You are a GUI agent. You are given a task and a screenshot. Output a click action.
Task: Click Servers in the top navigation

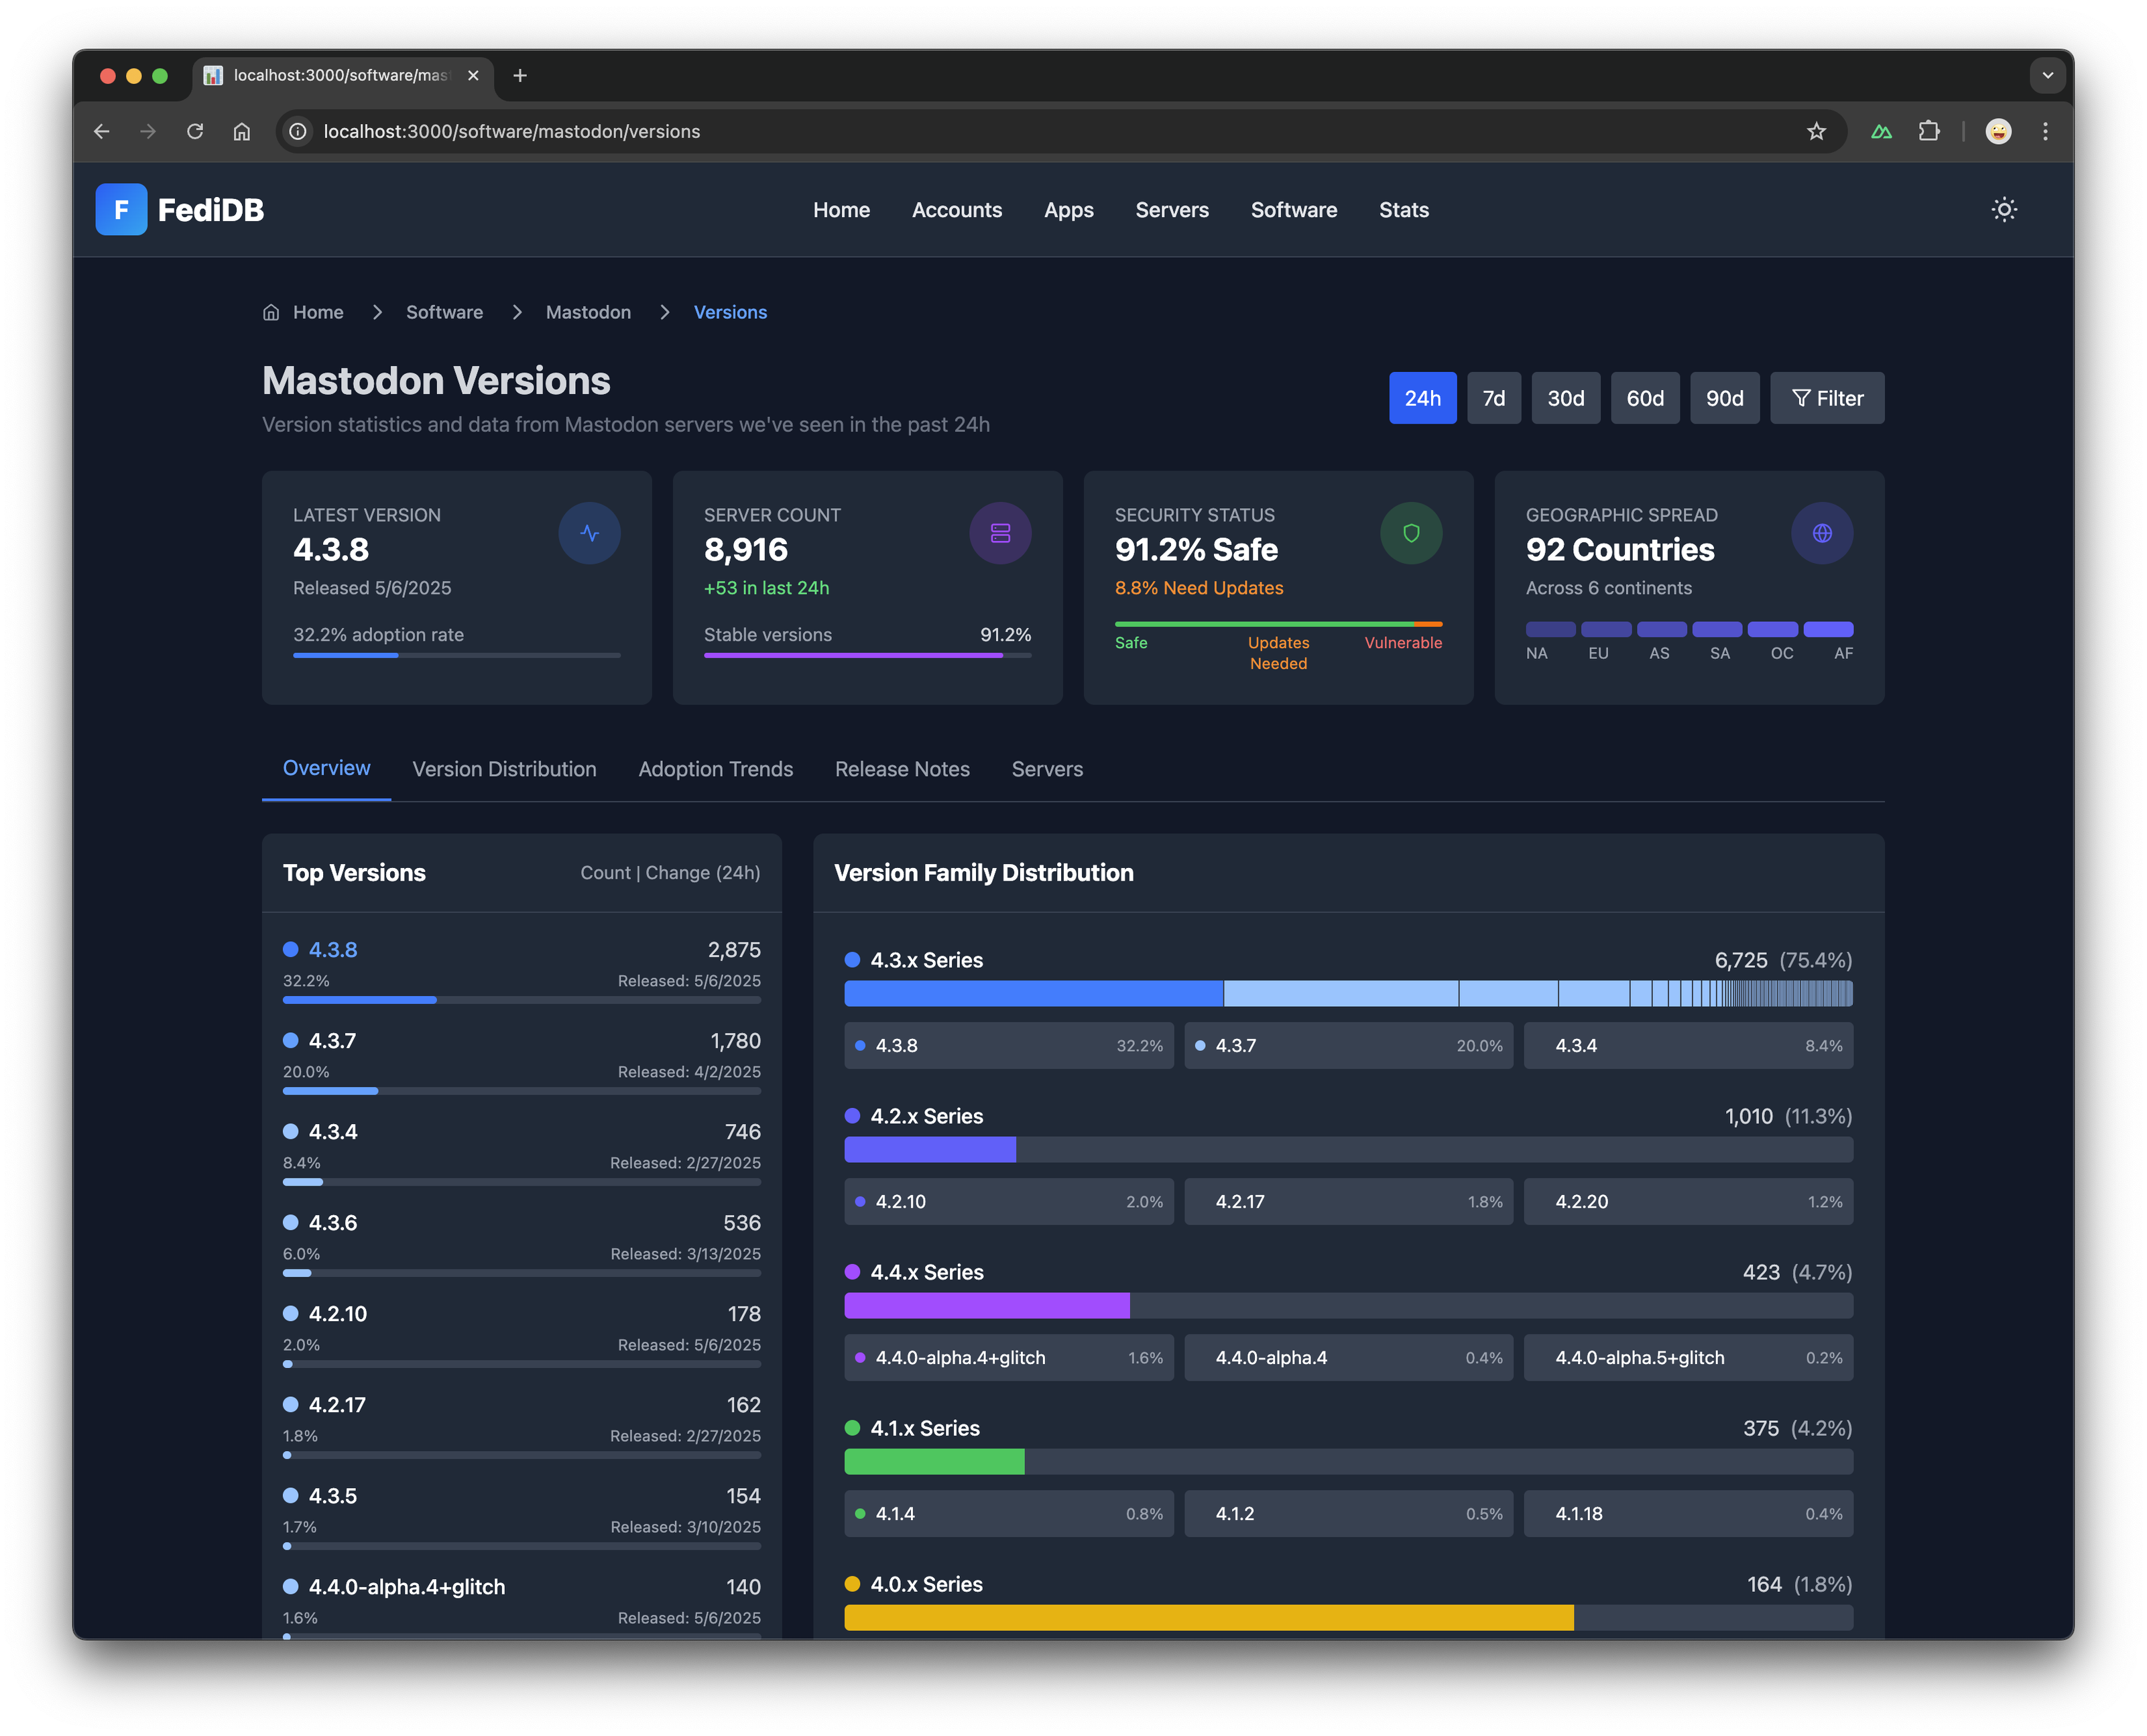[x=1172, y=210]
